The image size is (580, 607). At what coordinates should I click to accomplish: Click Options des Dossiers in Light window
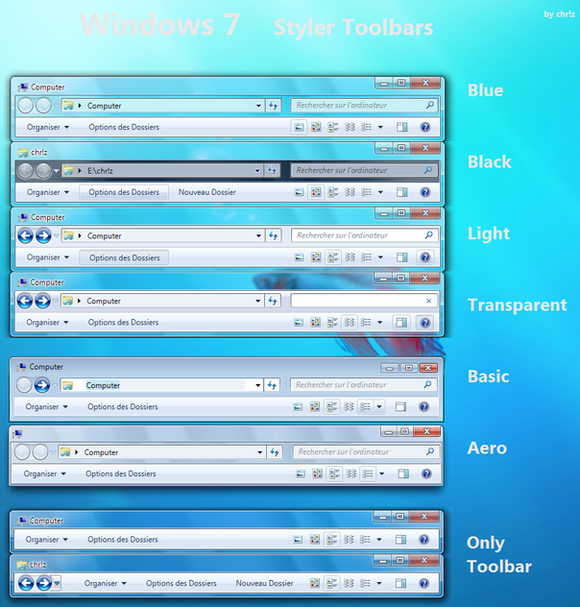pyautogui.click(x=124, y=257)
